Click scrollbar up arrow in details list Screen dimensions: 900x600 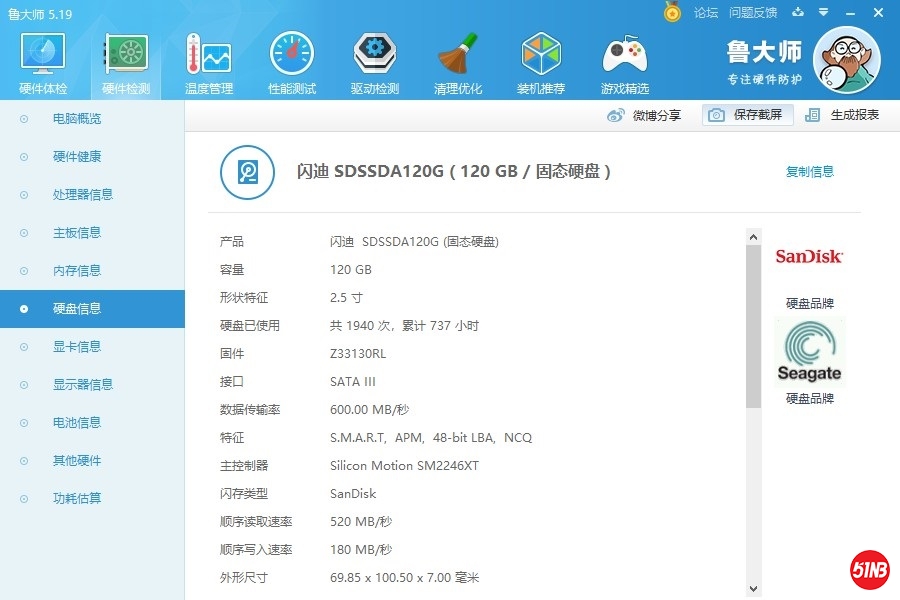tap(754, 237)
